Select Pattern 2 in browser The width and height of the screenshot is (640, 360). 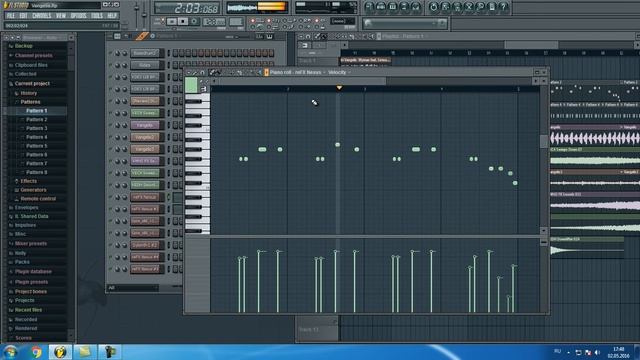(x=36, y=120)
